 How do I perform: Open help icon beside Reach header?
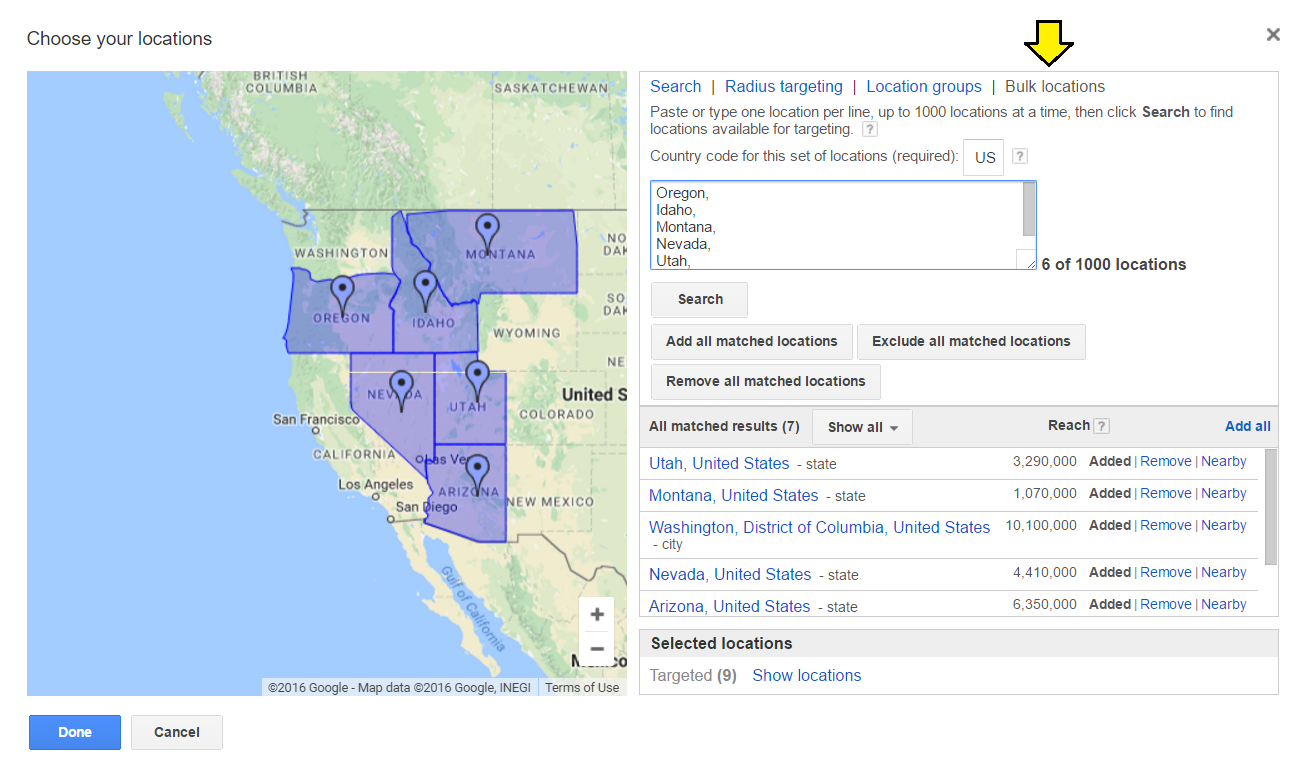(1101, 426)
